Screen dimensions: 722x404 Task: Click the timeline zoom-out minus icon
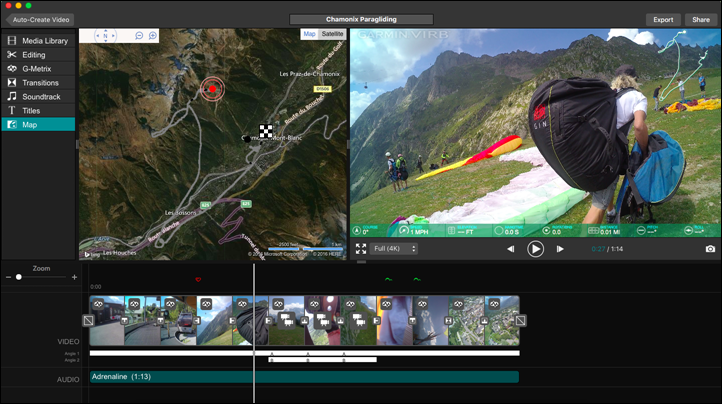(7, 277)
